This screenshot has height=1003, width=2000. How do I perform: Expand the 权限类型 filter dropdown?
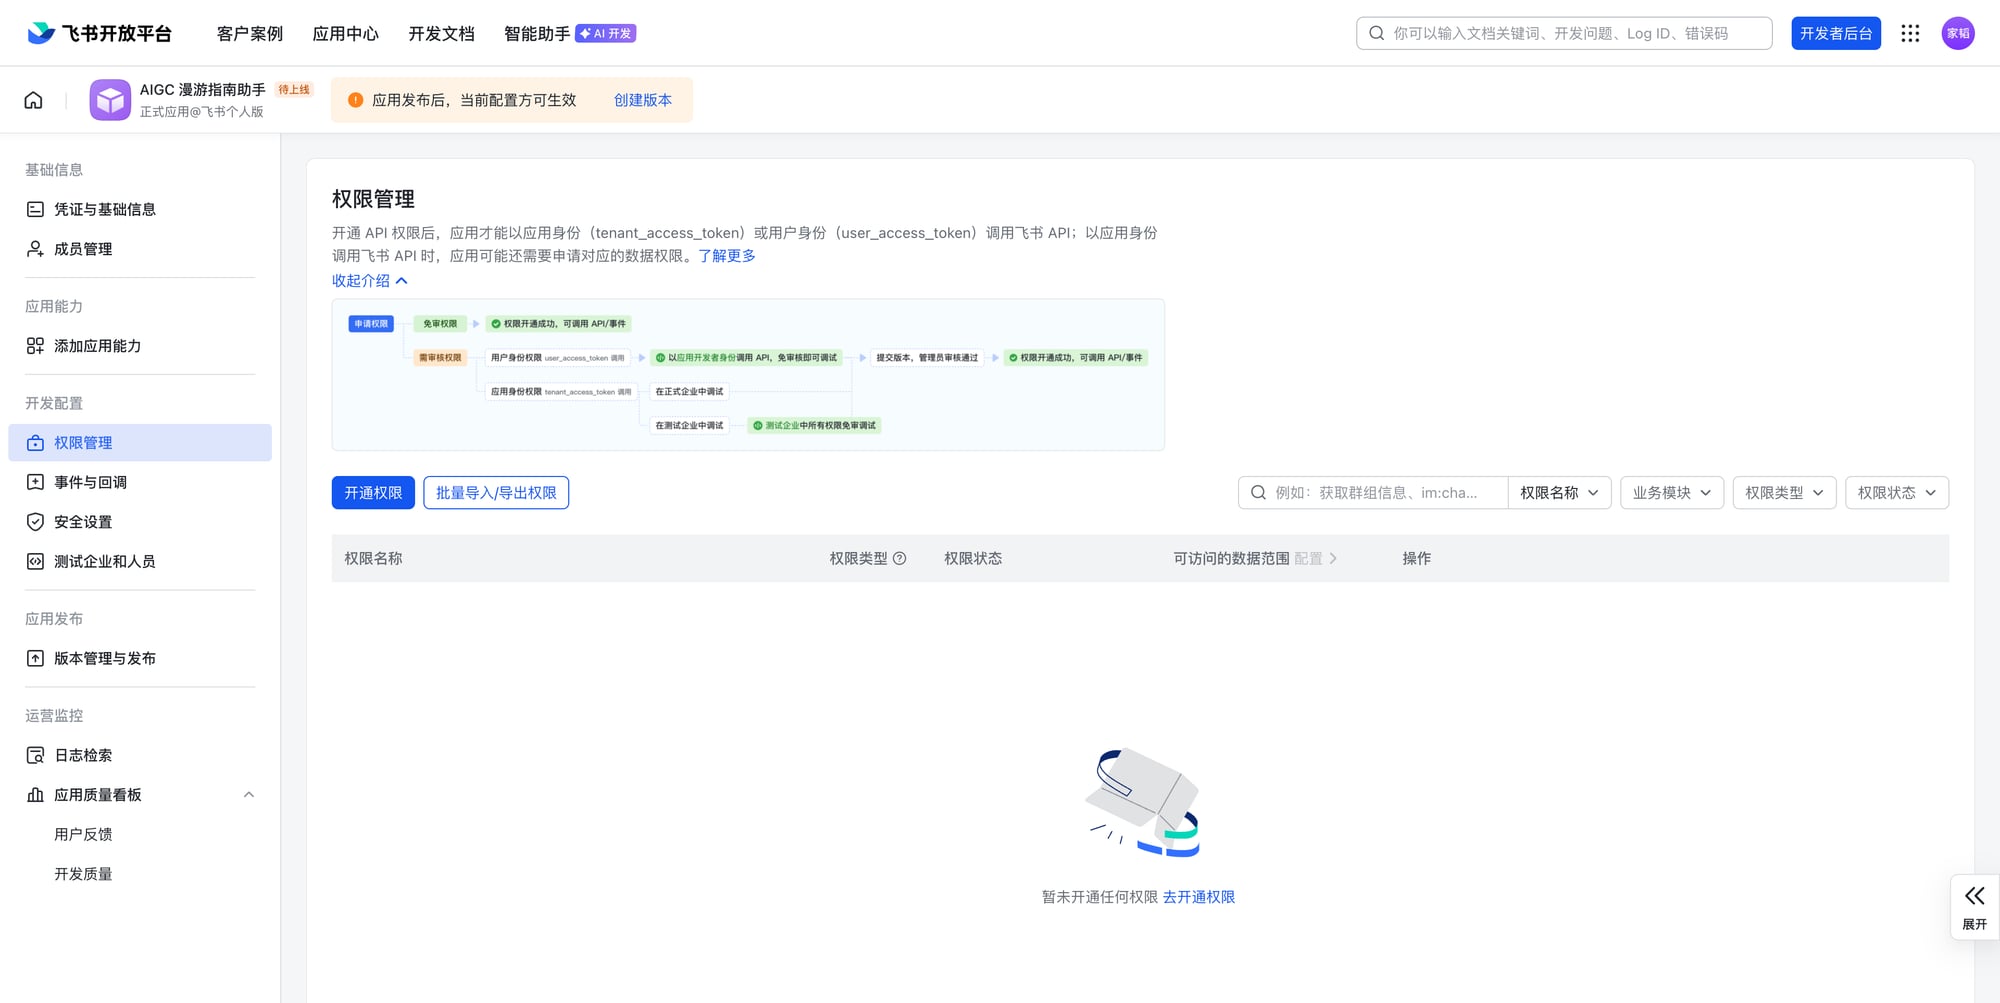[1784, 493]
